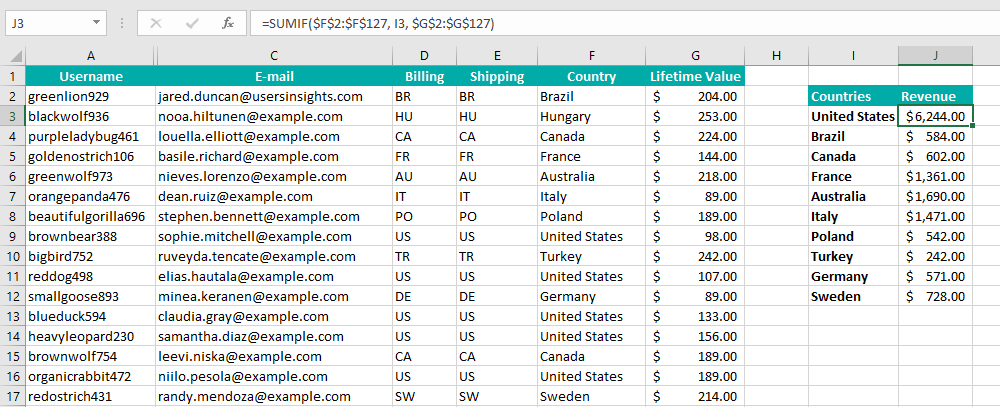Click inside the Name Box showing J3
Image resolution: width=1000 pixels, height=407 pixels.
(x=47, y=24)
